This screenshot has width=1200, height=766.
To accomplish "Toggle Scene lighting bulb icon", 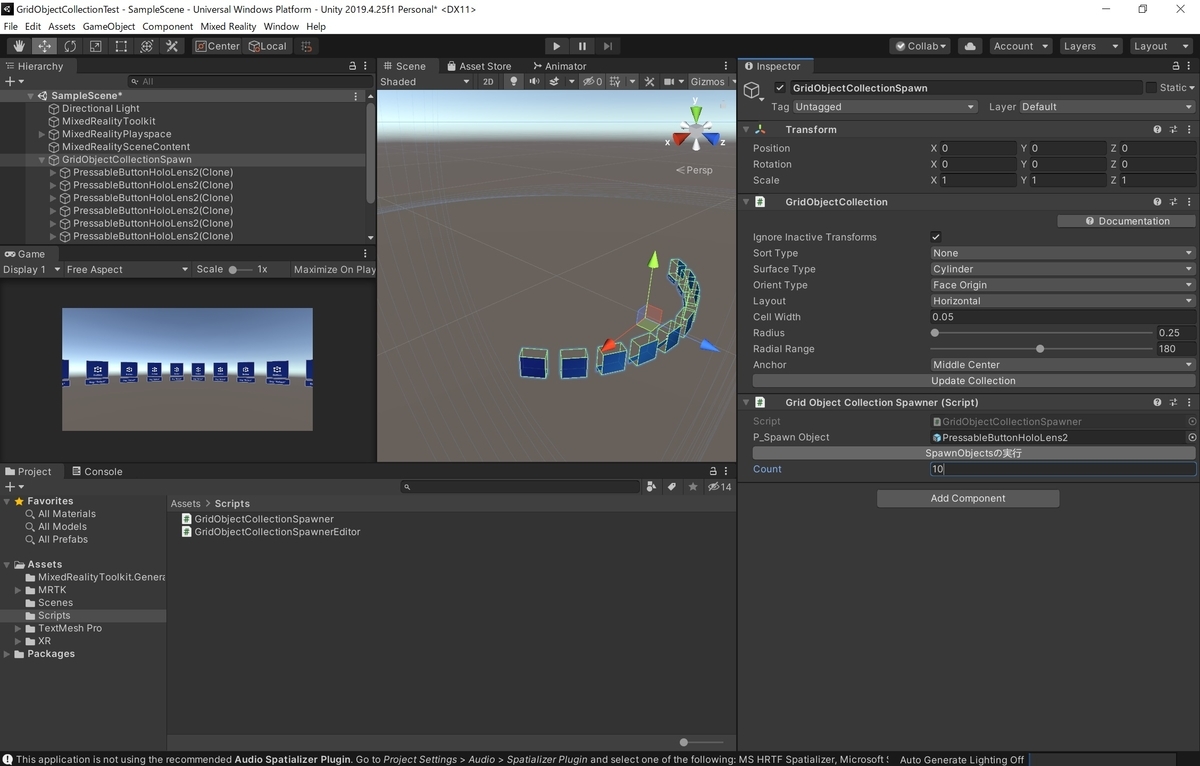I will (515, 82).
